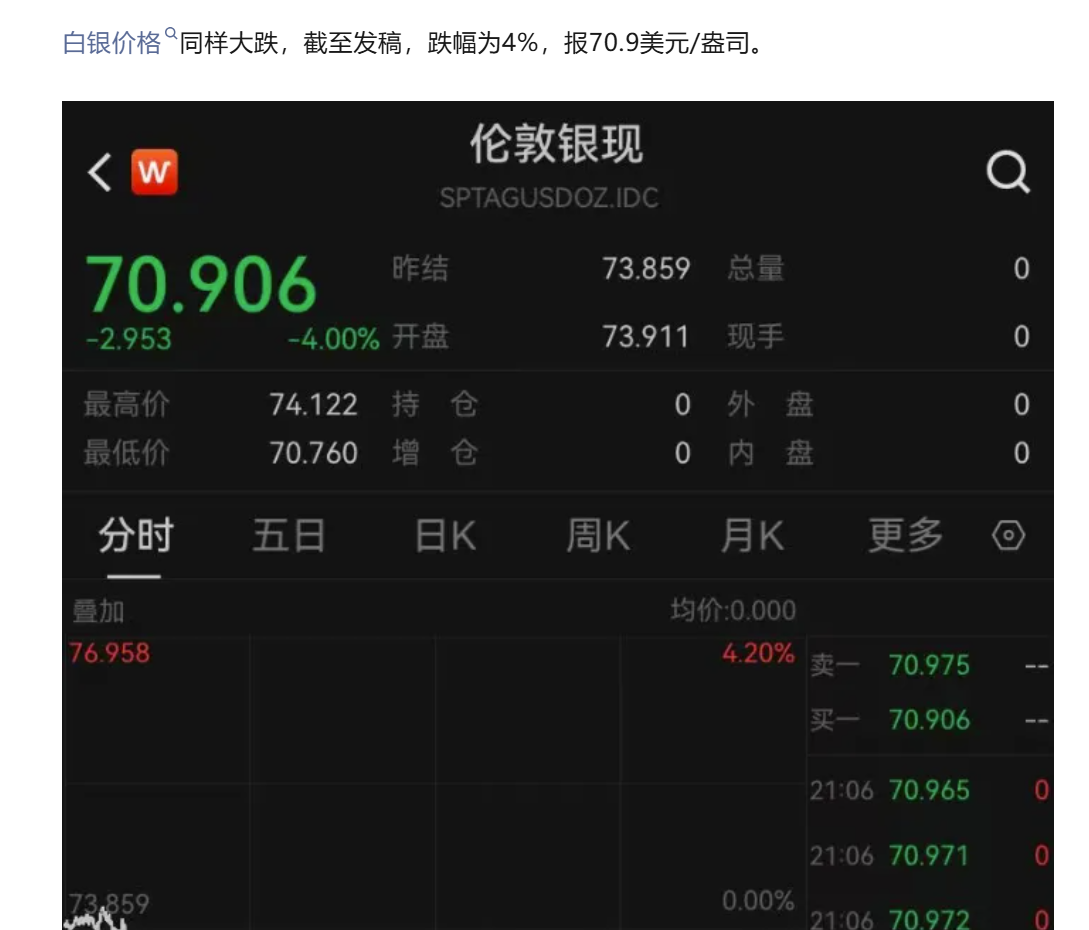Tap the intraday price chart area

pos(435,783)
